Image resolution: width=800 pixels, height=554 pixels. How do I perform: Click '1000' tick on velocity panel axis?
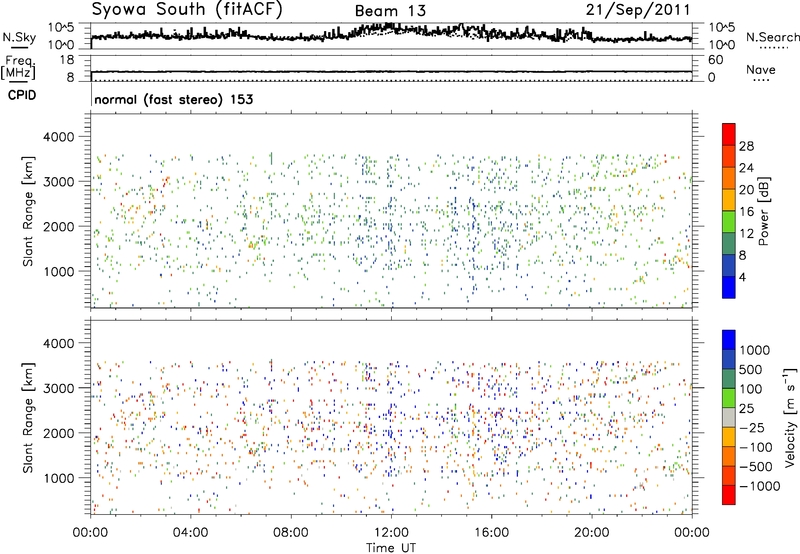58,478
